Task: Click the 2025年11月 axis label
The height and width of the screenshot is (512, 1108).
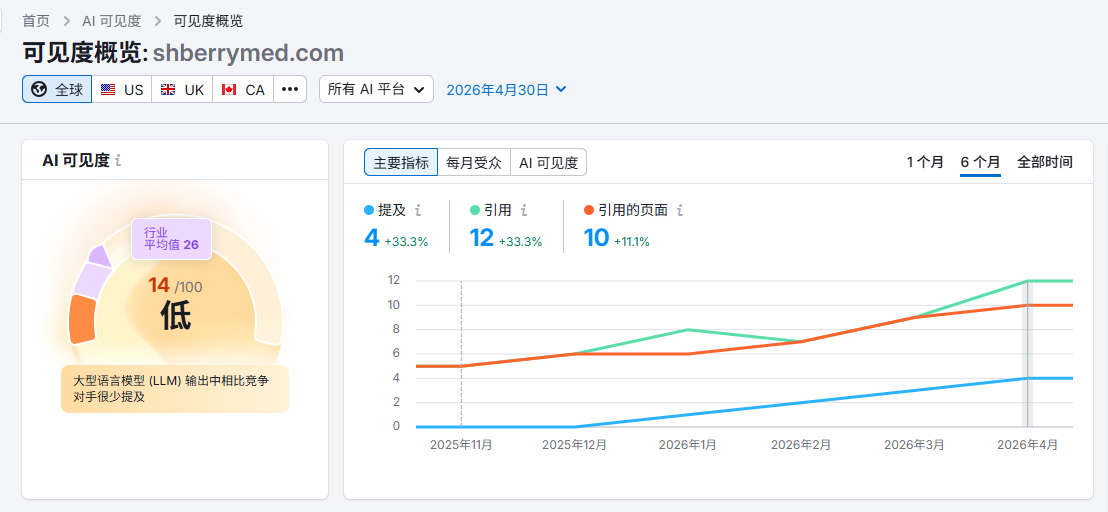Action: click(461, 445)
